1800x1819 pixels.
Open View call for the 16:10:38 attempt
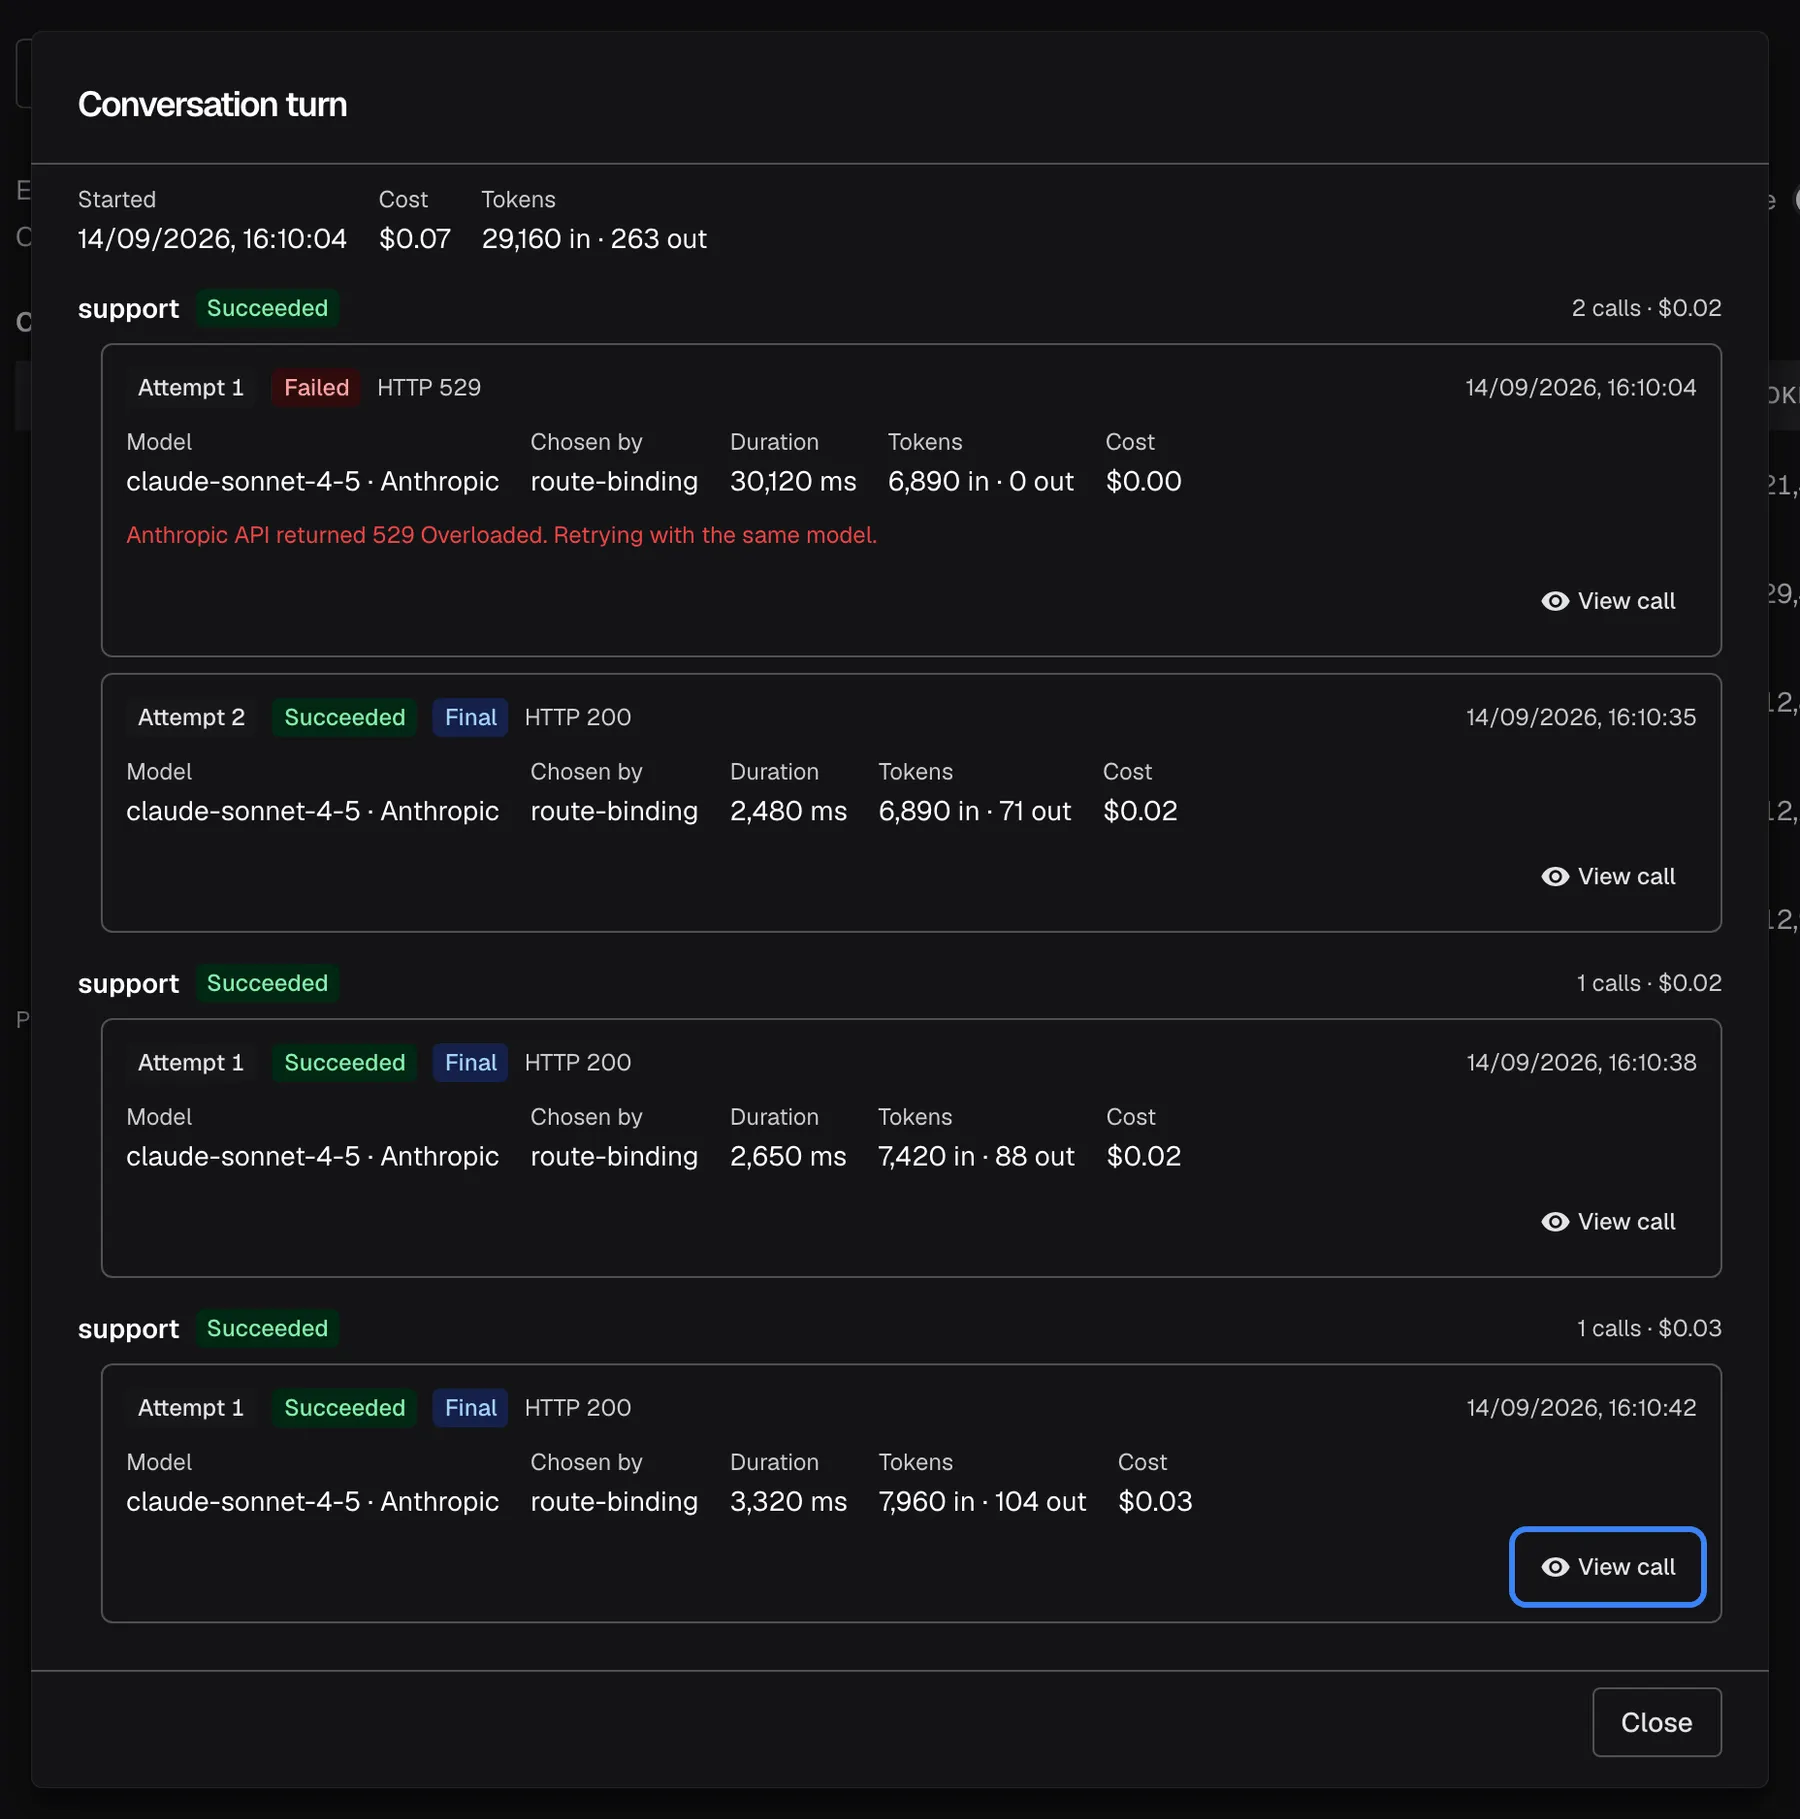click(1608, 1221)
